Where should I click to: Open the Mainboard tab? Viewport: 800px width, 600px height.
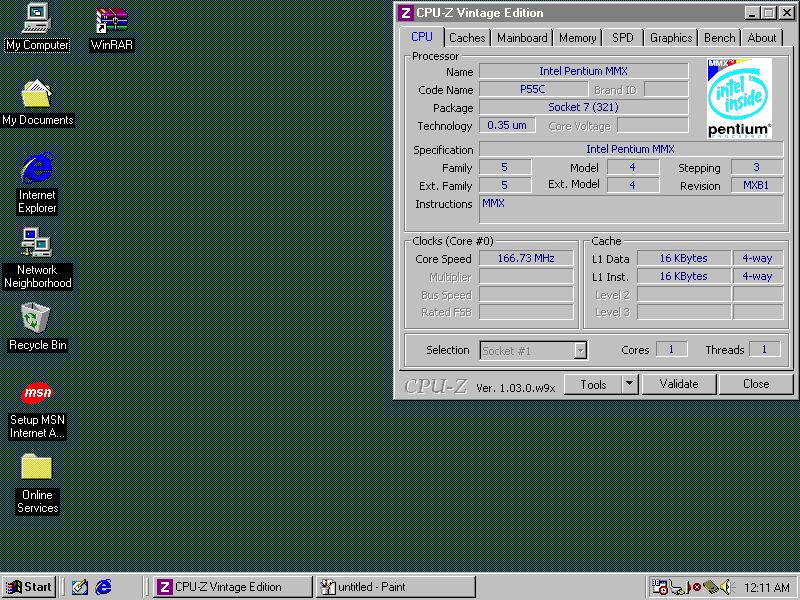pyautogui.click(x=522, y=38)
